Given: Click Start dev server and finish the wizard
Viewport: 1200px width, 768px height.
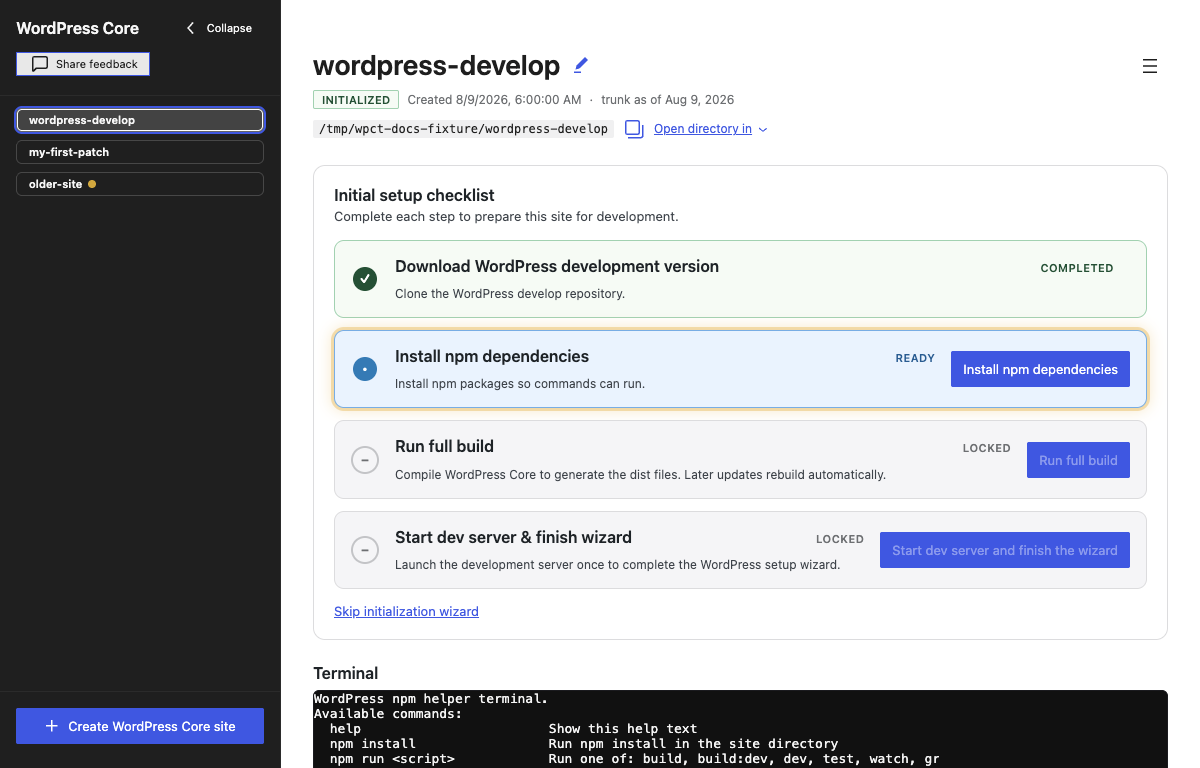Looking at the screenshot, I should tap(1005, 550).
